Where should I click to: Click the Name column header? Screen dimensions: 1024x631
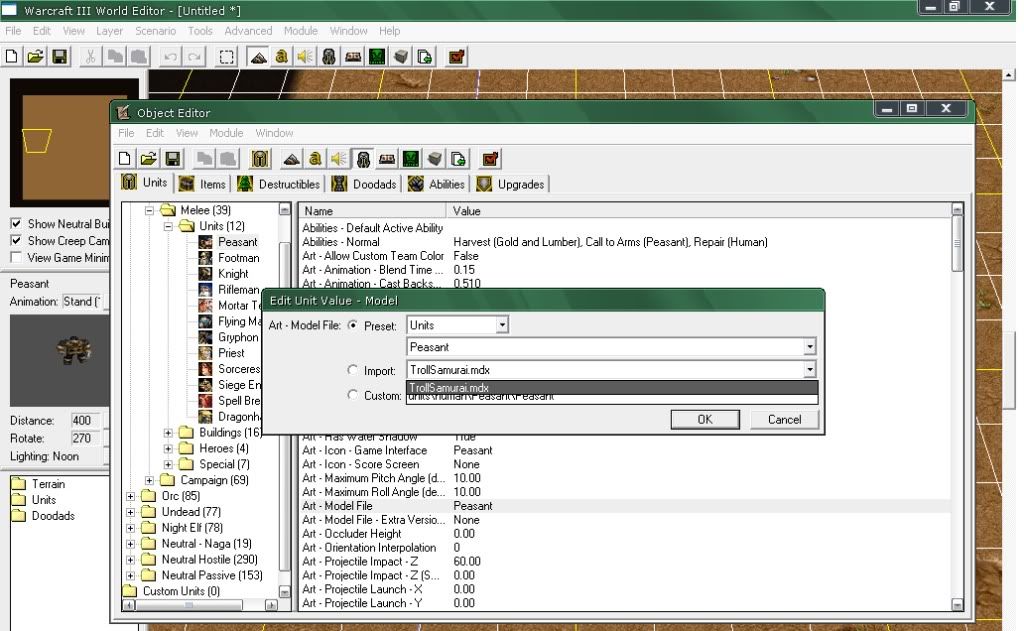click(x=373, y=211)
